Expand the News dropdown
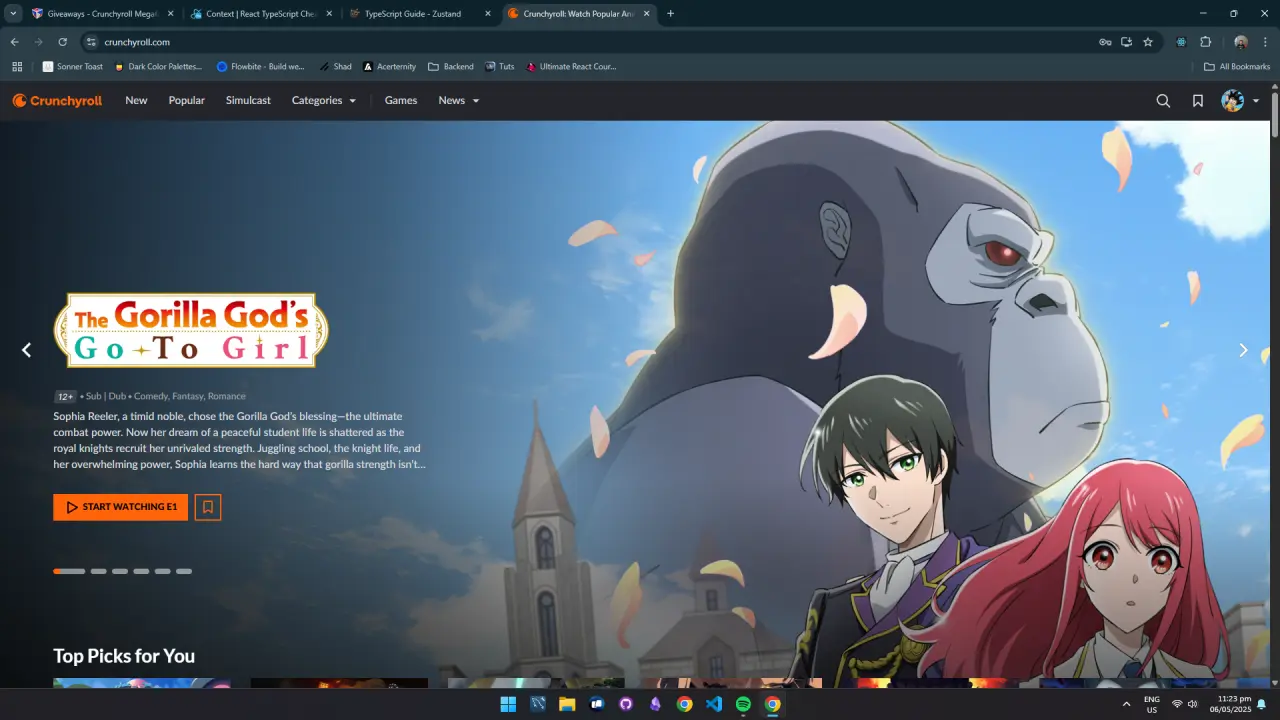This screenshot has height=720, width=1280. pyautogui.click(x=459, y=100)
